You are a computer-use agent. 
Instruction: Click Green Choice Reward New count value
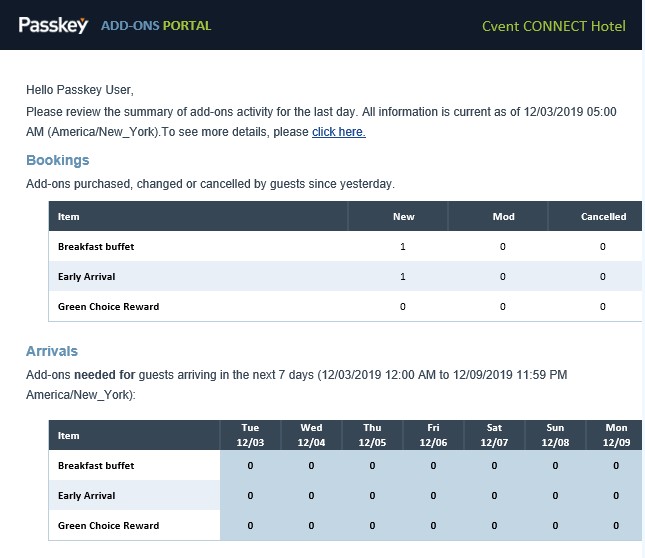pyautogui.click(x=403, y=306)
